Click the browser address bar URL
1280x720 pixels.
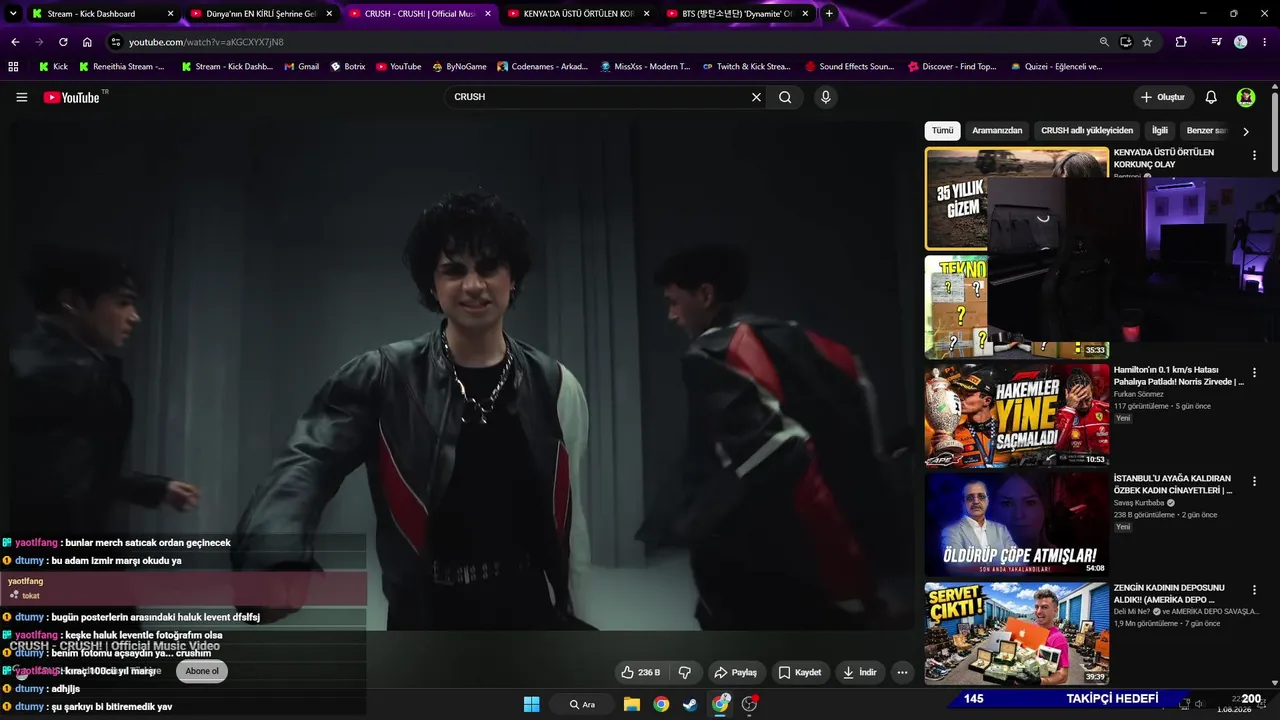[x=206, y=42]
